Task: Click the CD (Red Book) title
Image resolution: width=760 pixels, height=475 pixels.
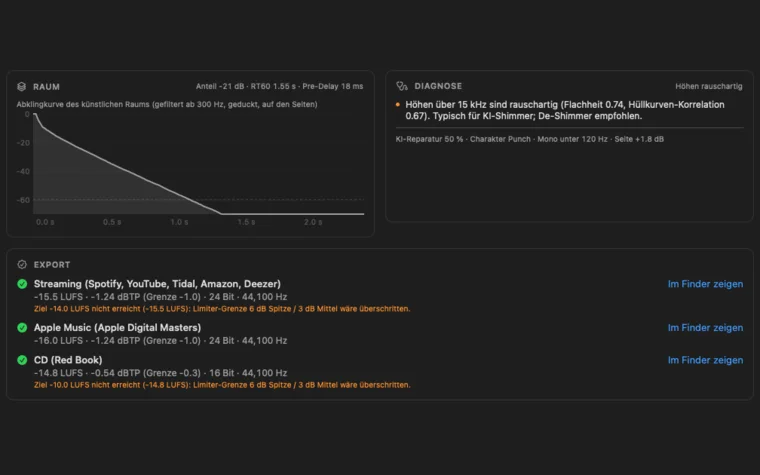Action: 68,360
